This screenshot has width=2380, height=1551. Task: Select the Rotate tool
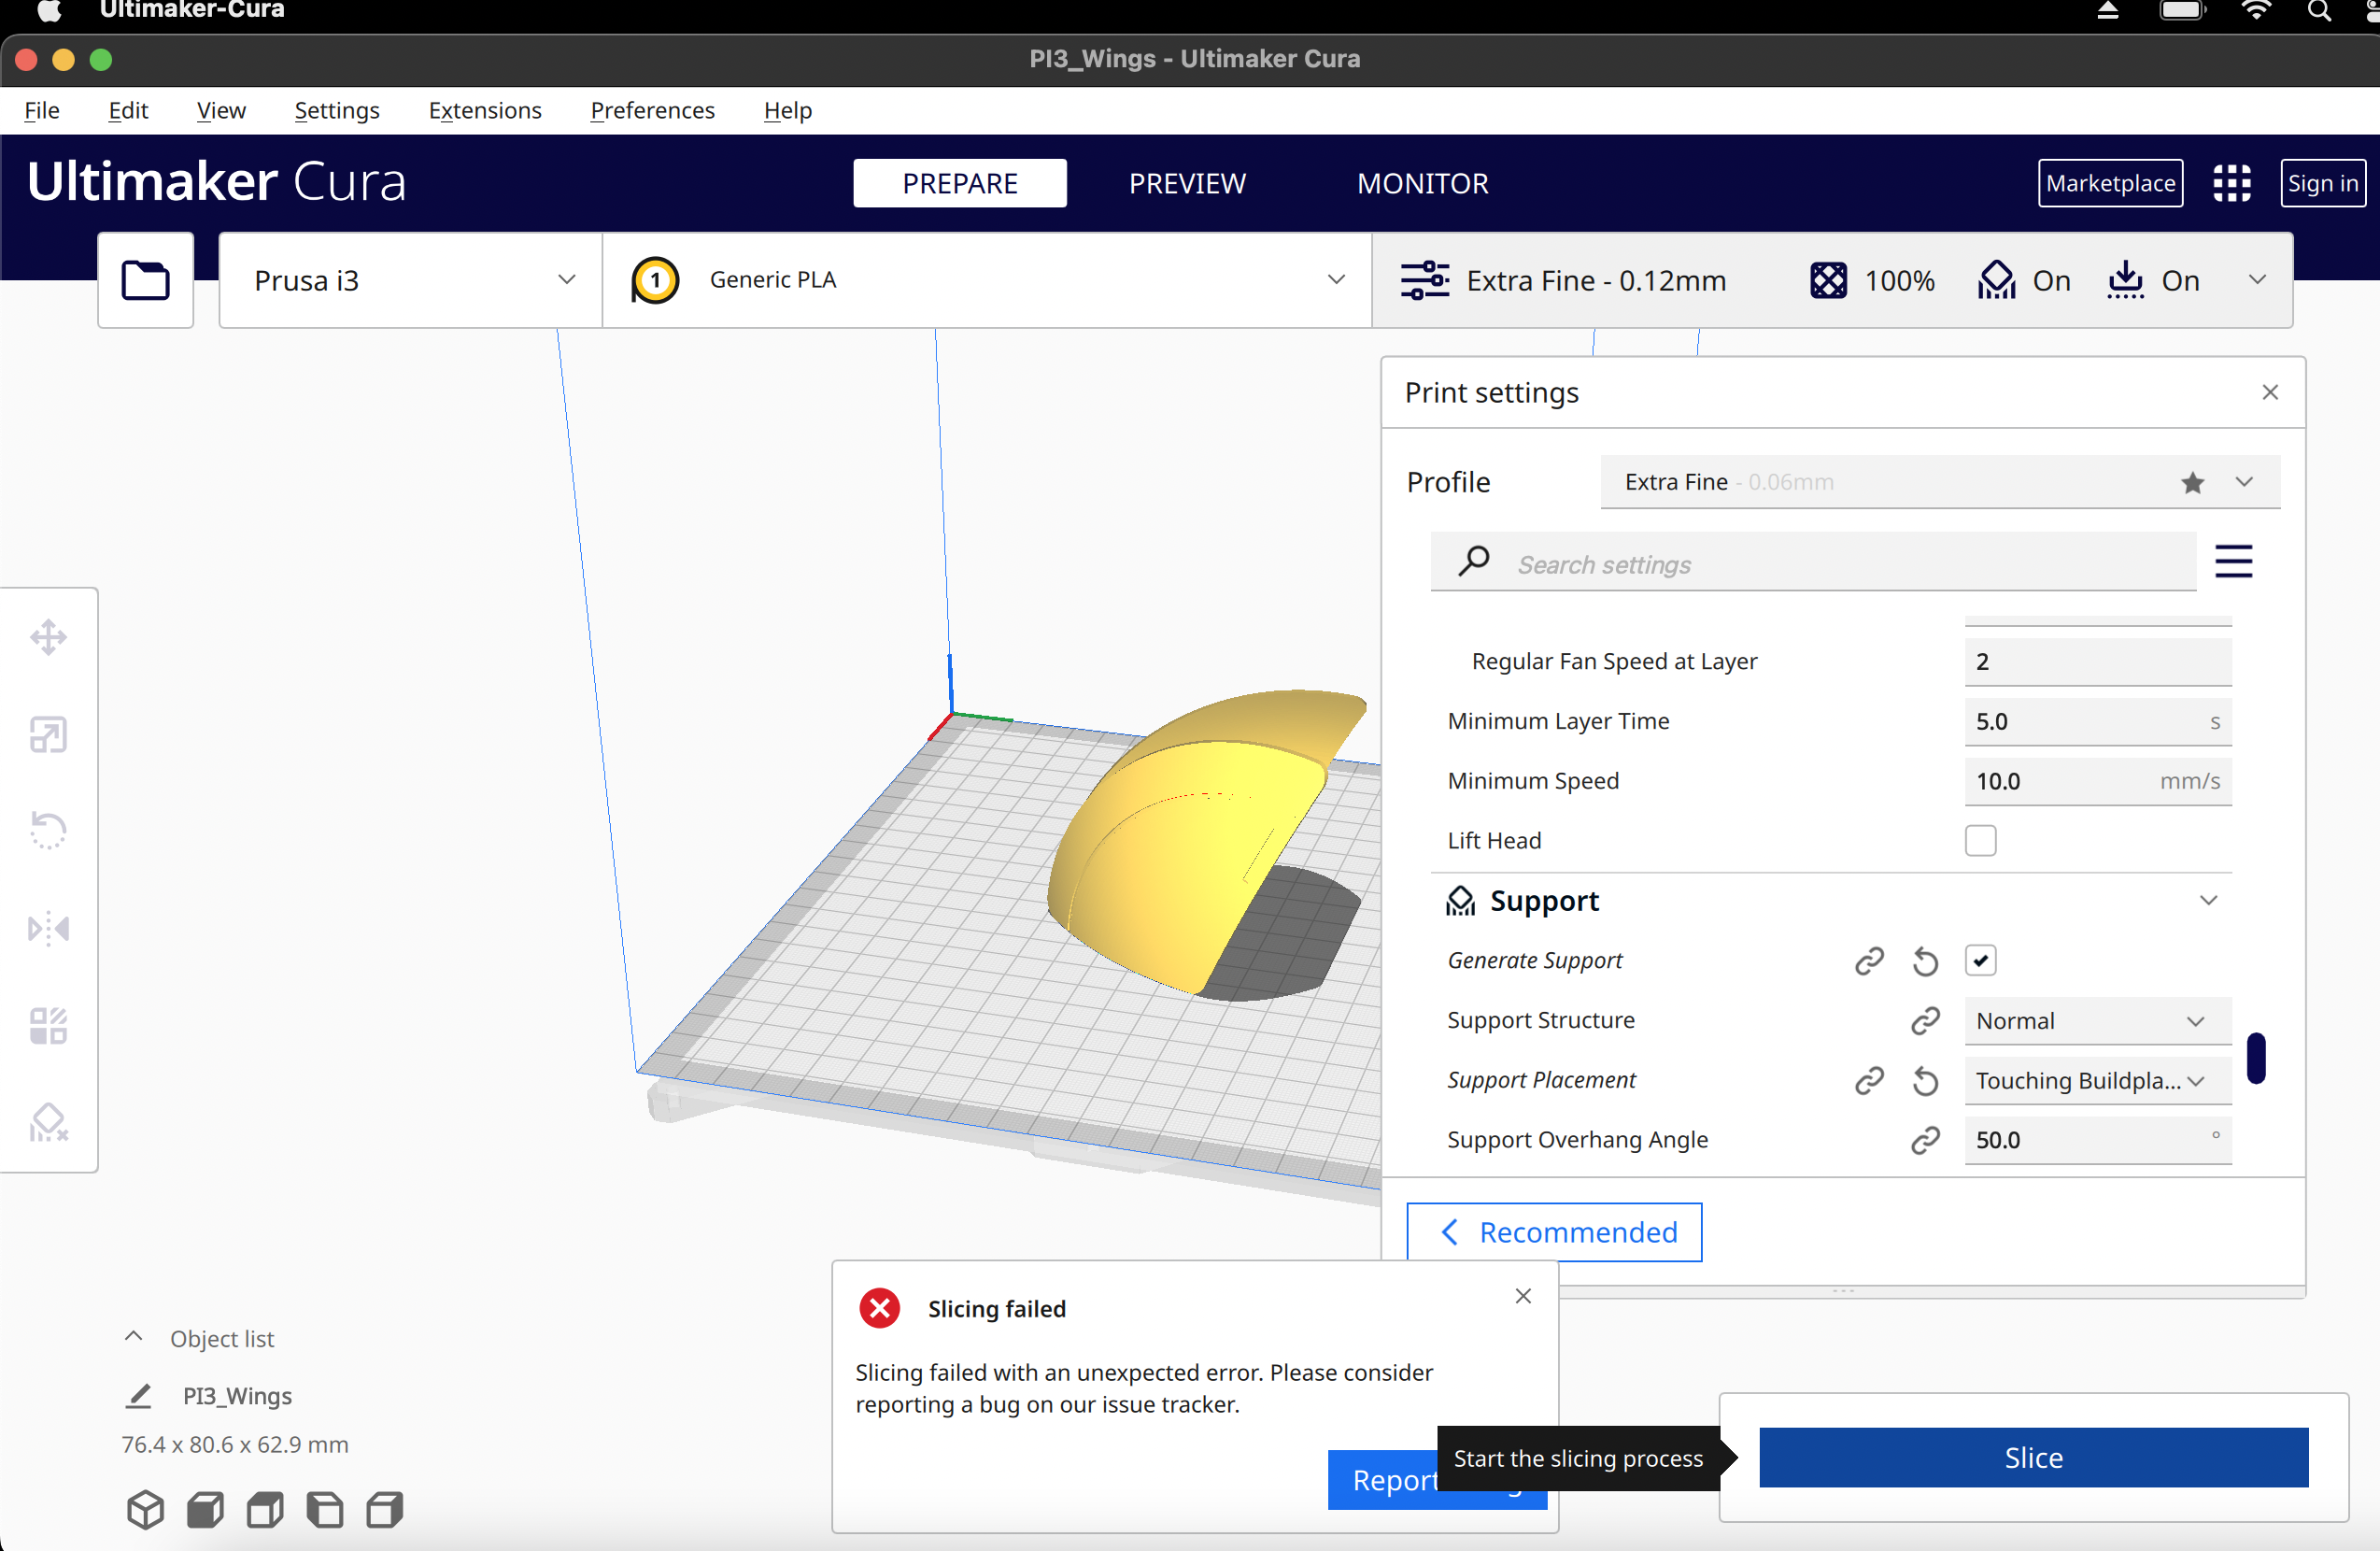pyautogui.click(x=48, y=831)
